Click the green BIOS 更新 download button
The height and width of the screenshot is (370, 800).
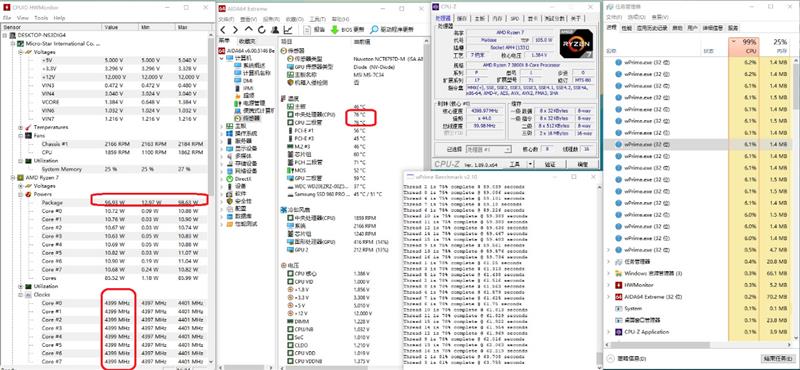pos(347,30)
